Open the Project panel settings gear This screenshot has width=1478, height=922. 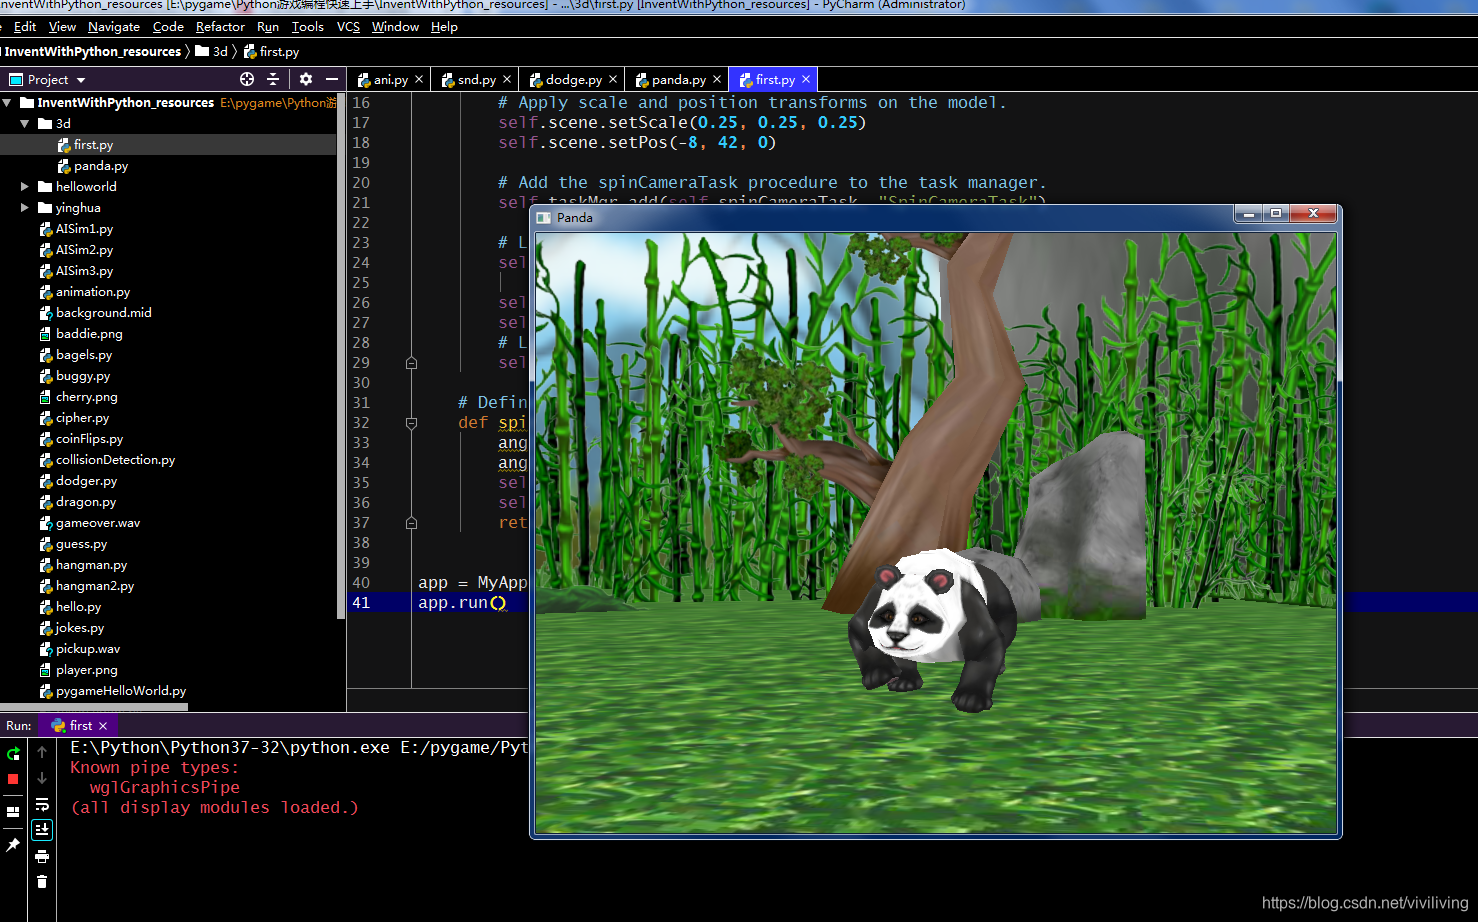(306, 79)
